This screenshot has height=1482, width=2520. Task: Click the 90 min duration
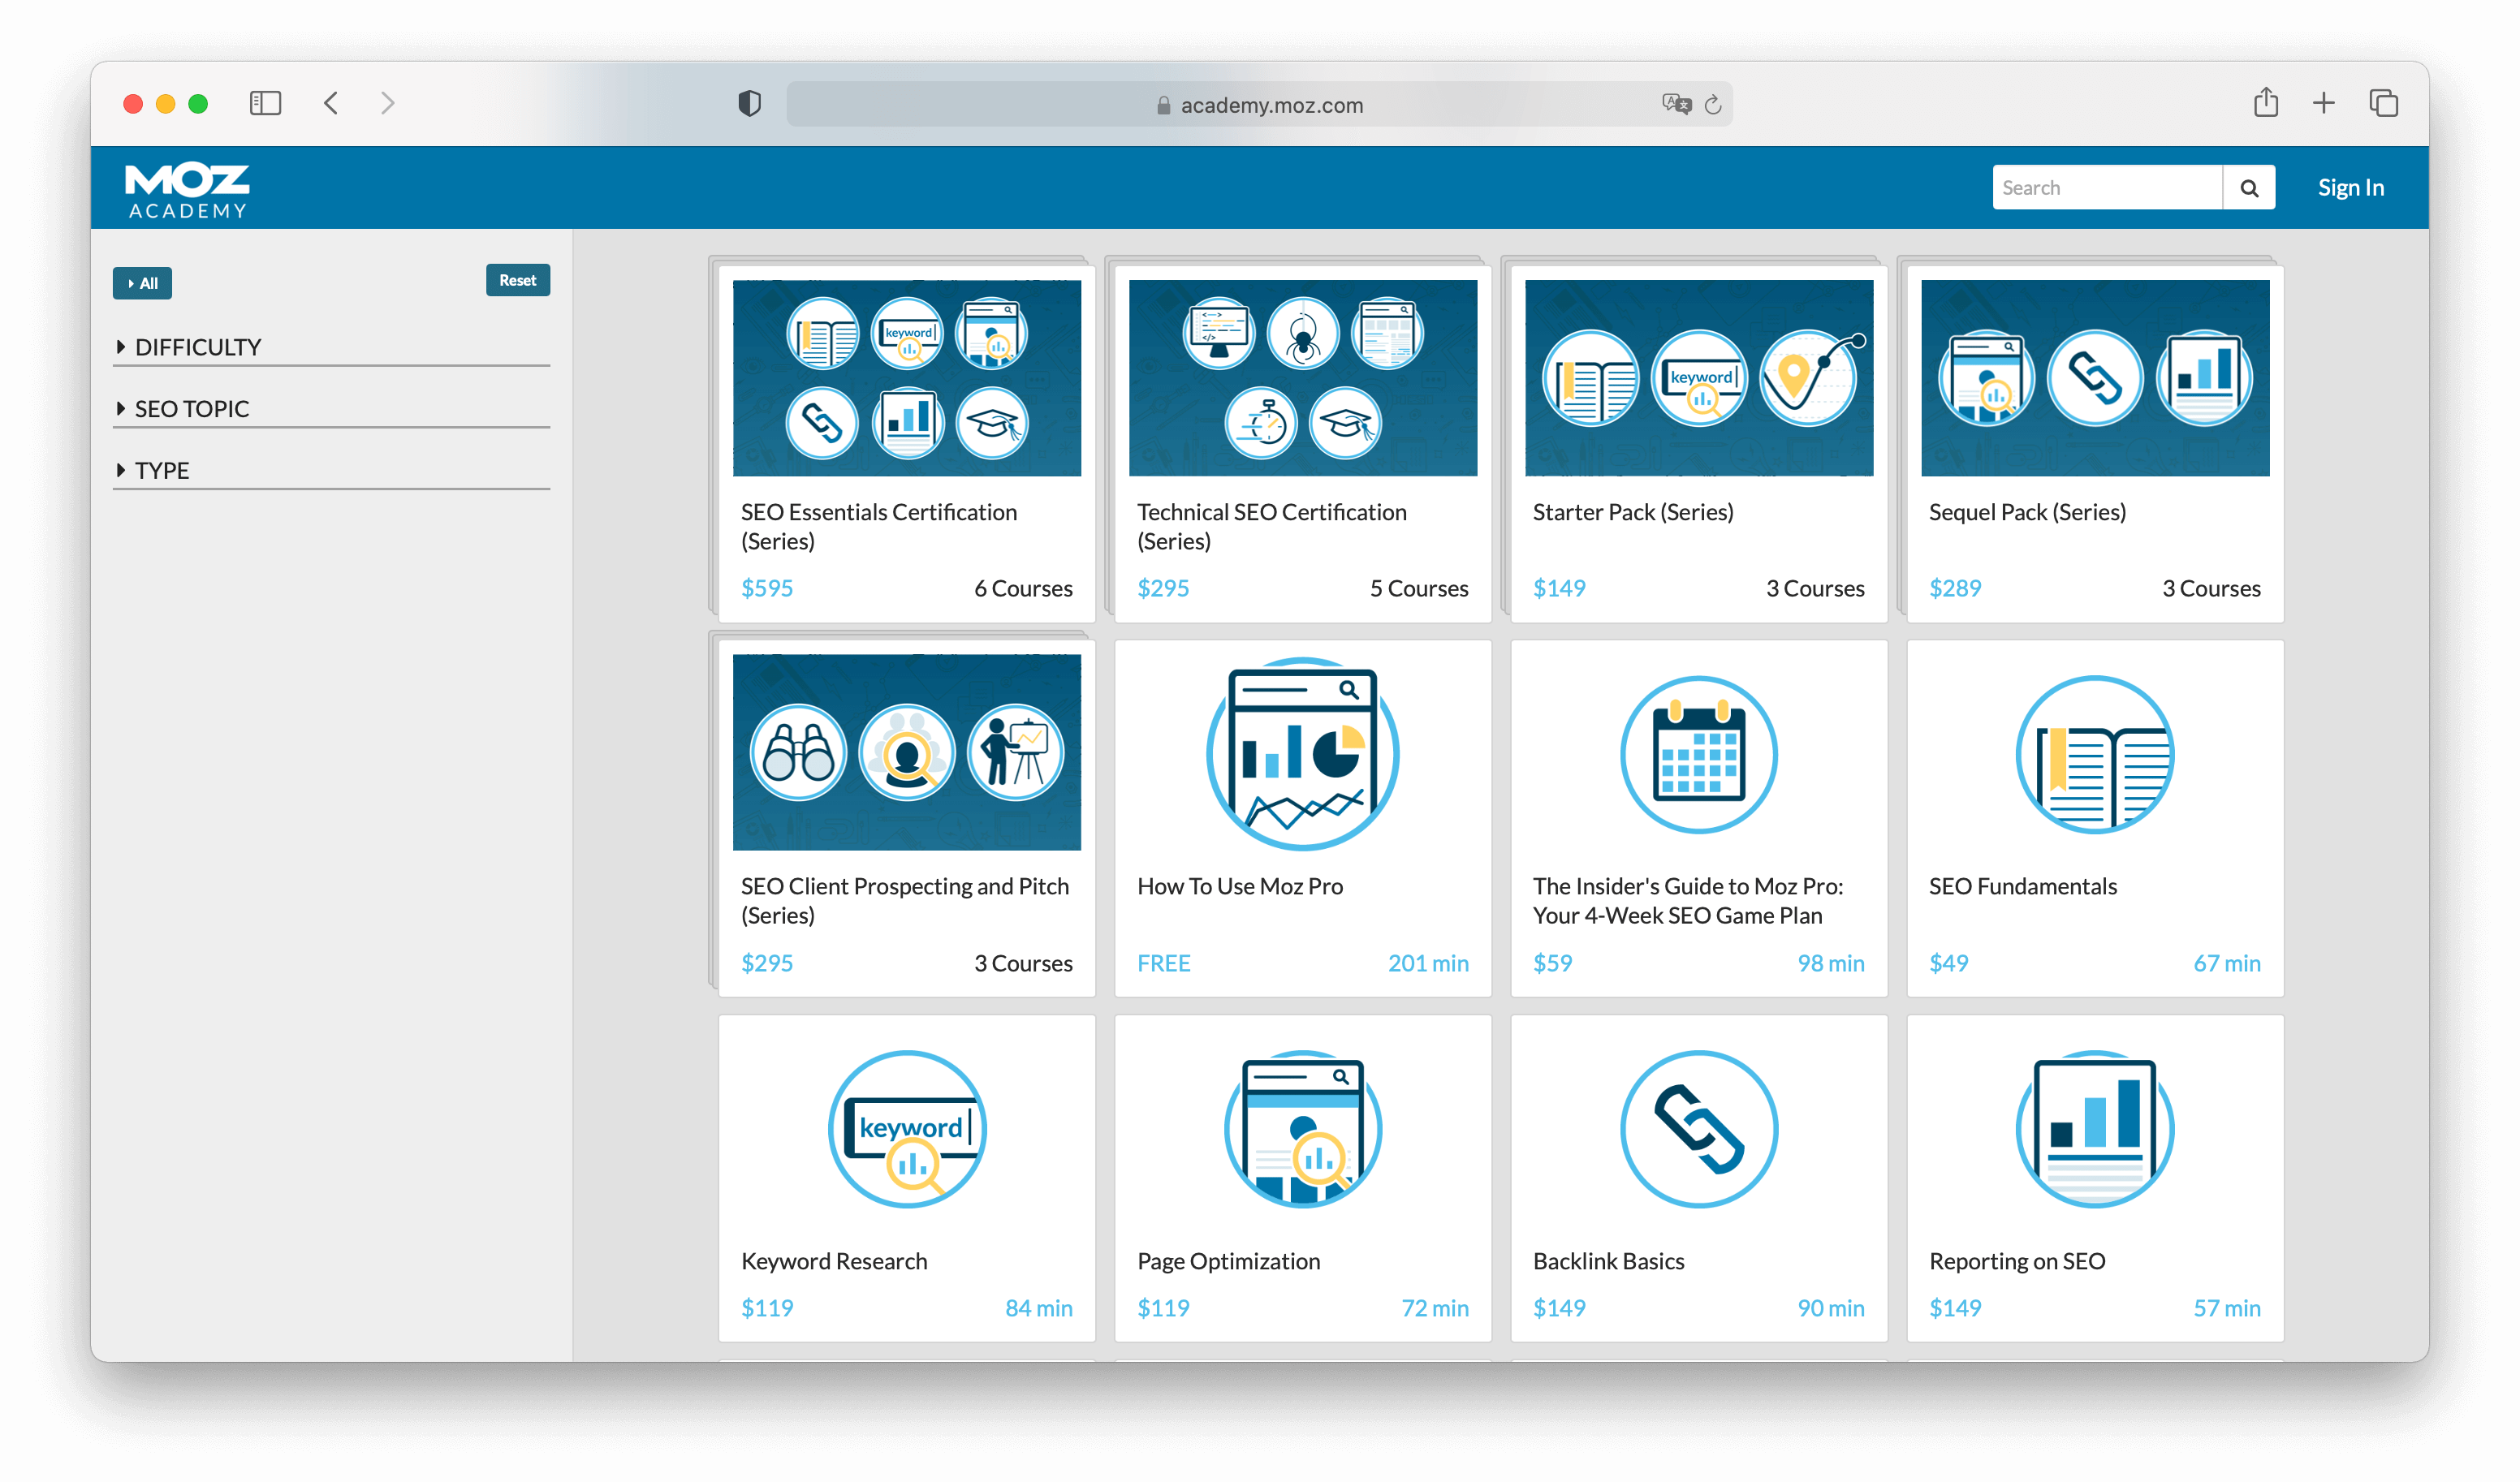pos(1830,1308)
